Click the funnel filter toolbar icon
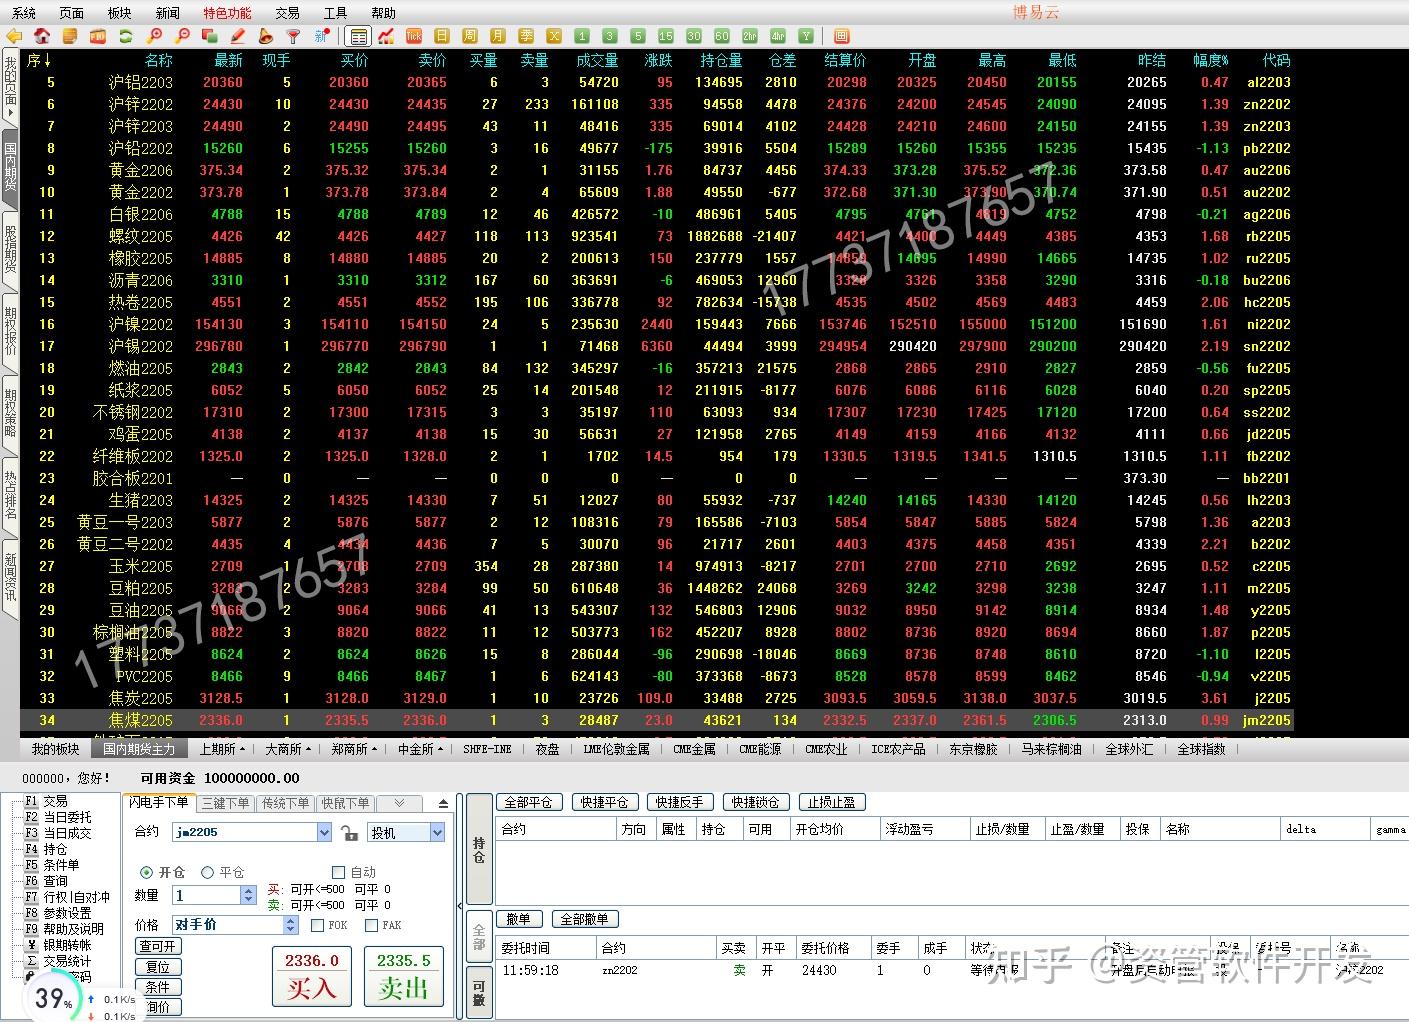 (293, 36)
